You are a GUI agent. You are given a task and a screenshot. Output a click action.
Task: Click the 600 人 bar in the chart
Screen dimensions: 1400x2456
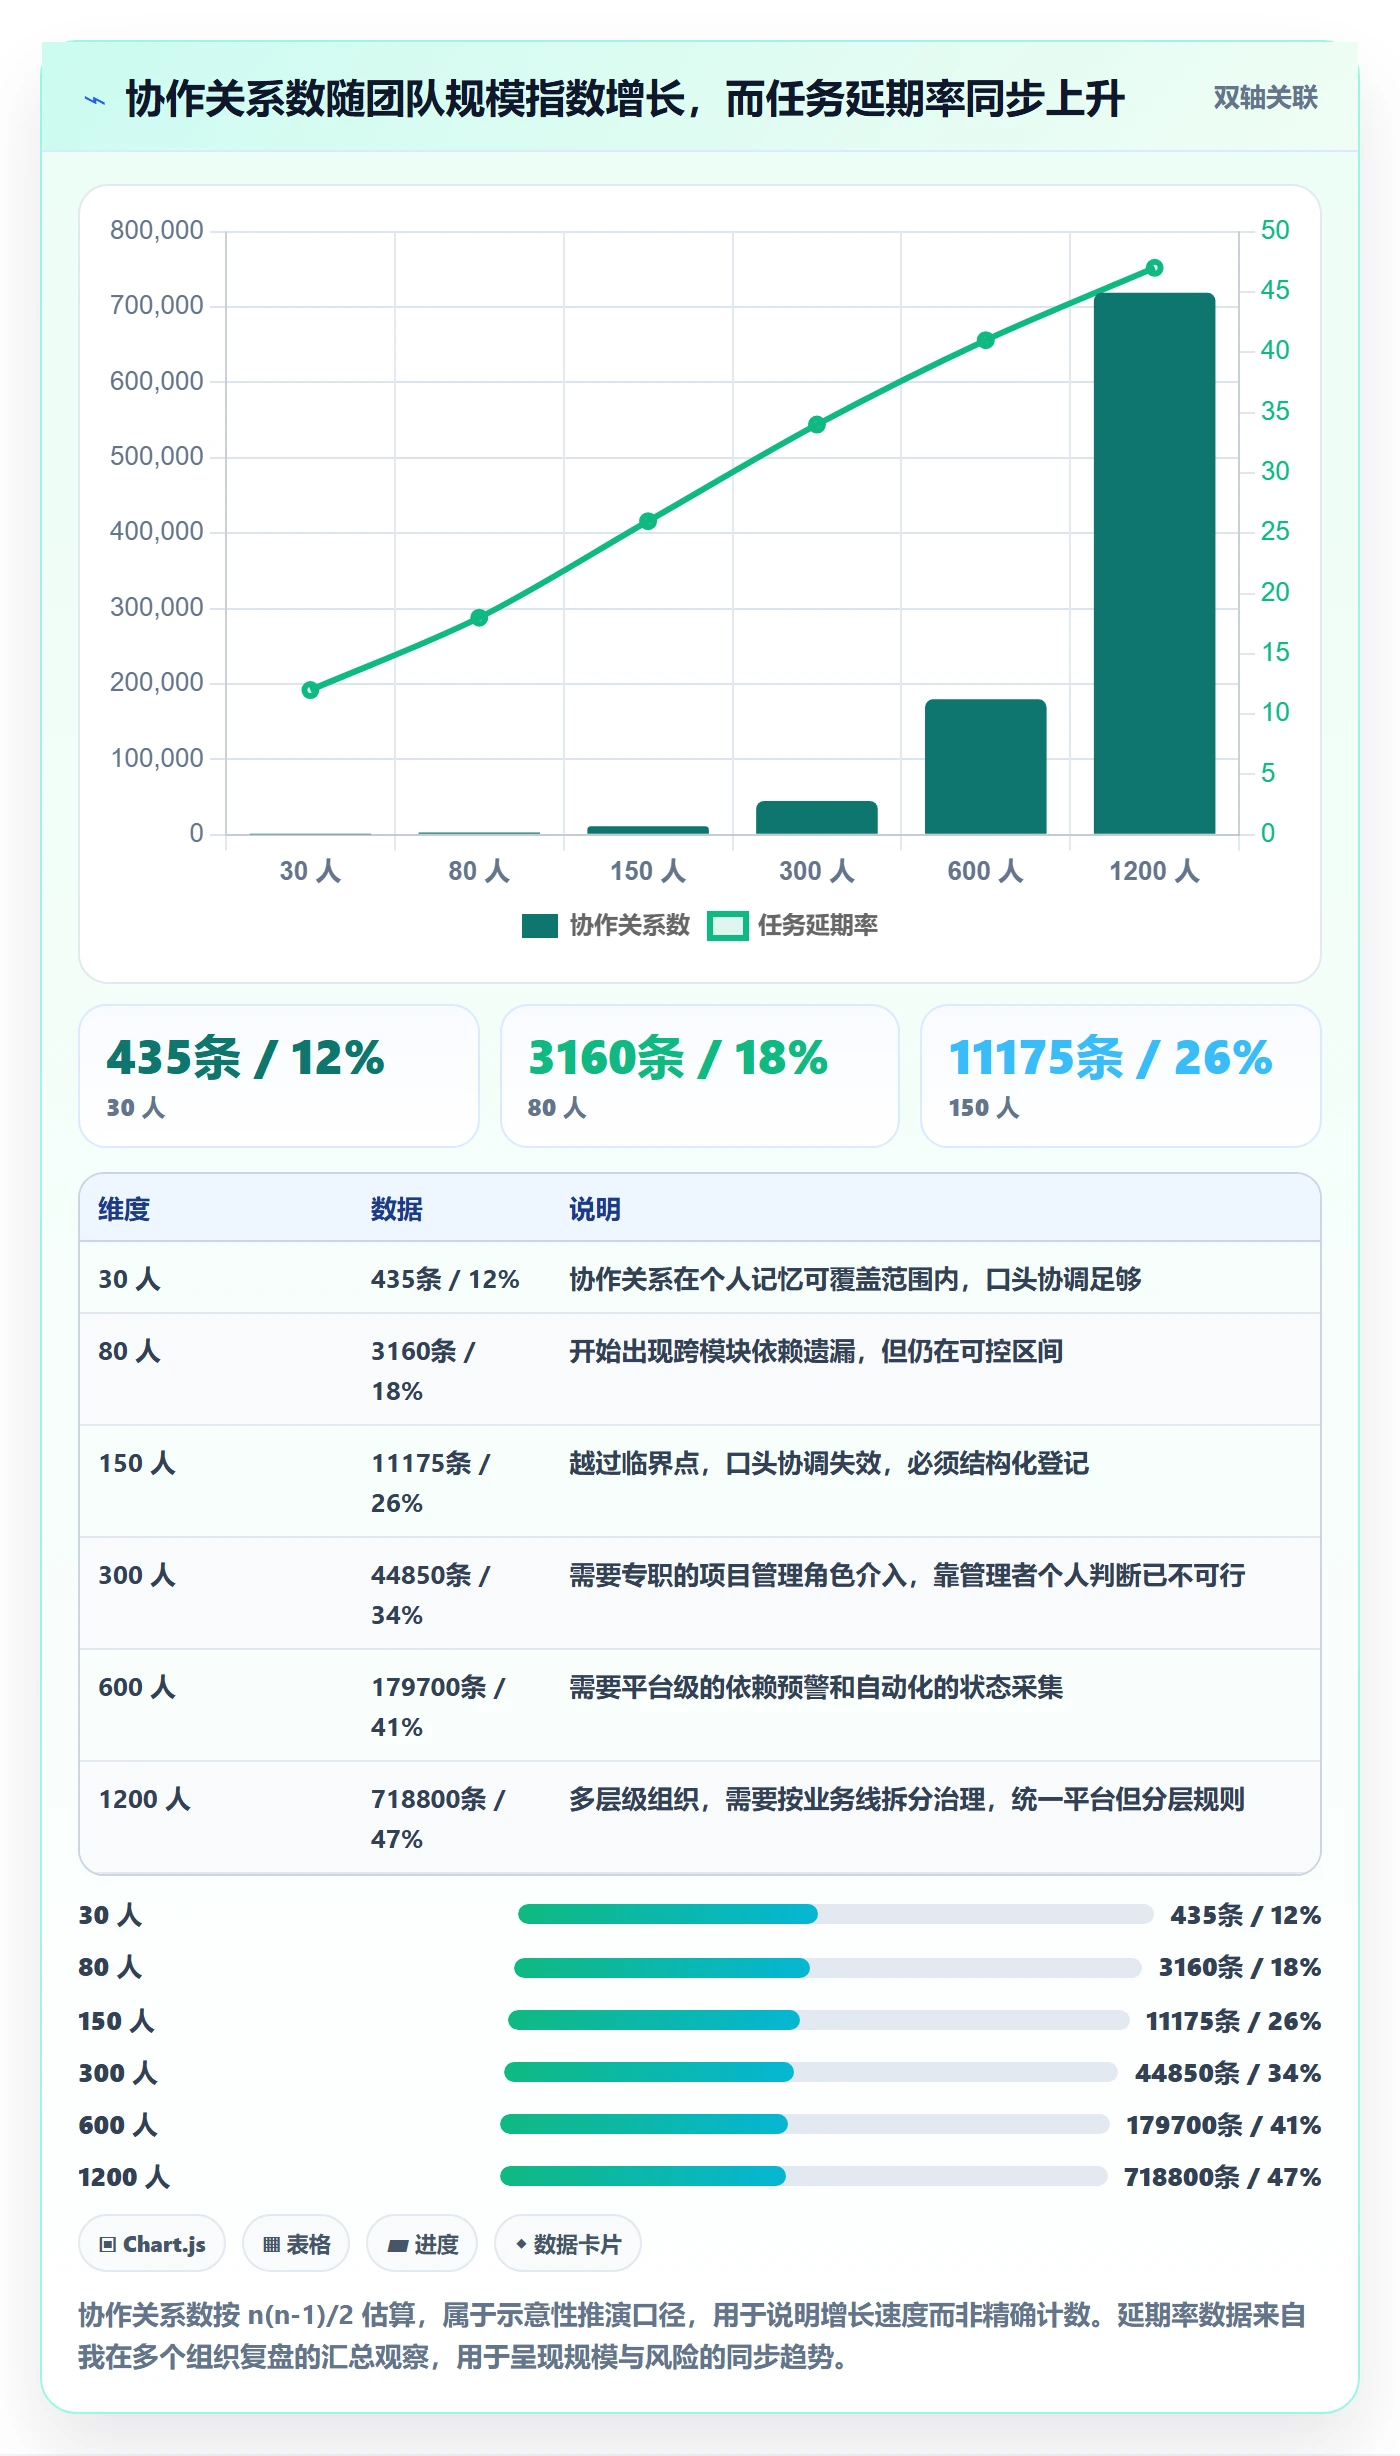(x=985, y=766)
